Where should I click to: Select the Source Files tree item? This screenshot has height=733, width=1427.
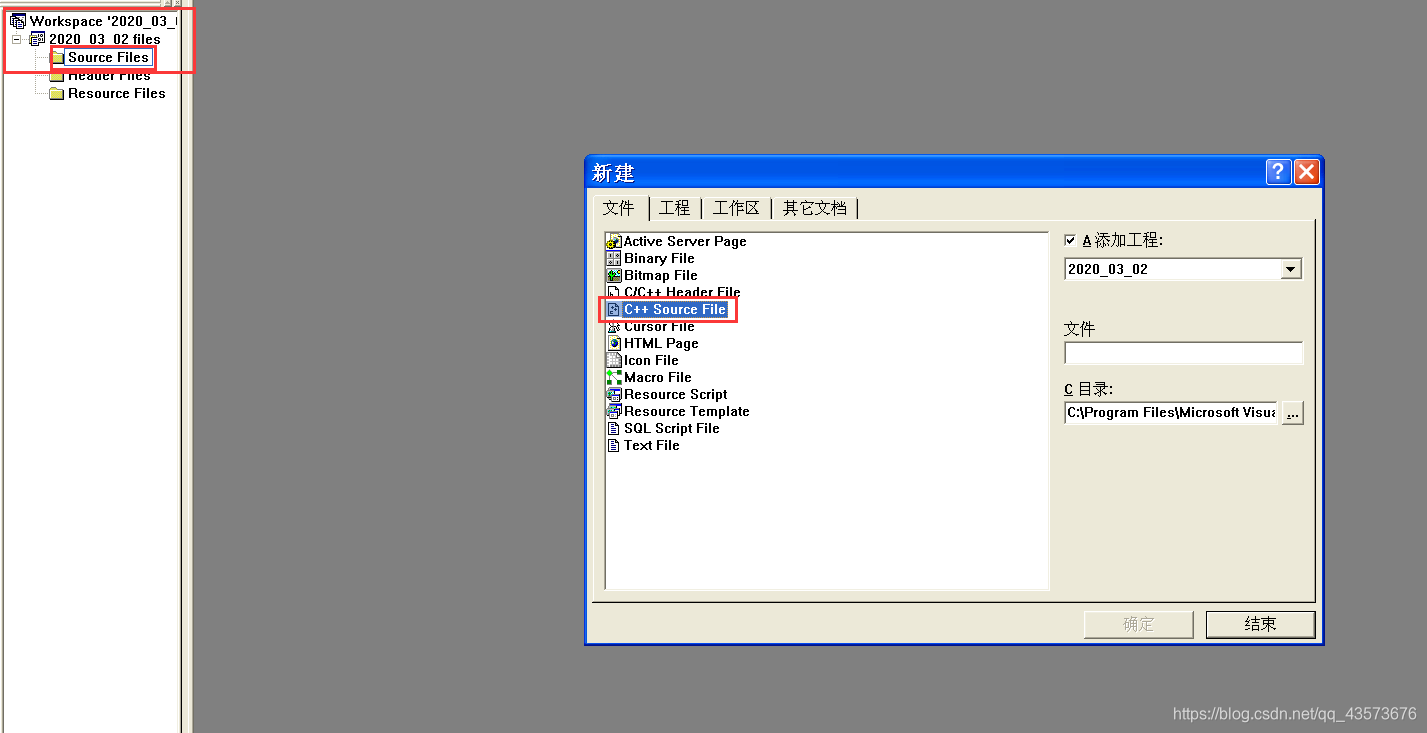point(108,57)
